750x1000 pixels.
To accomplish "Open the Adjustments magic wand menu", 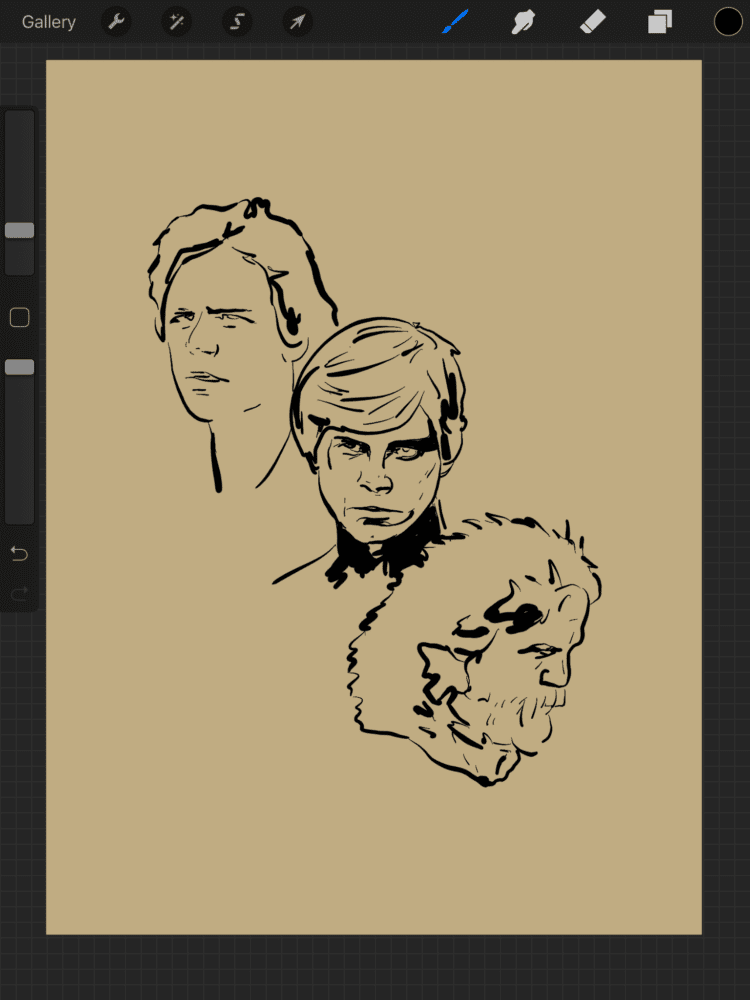I will pyautogui.click(x=177, y=22).
